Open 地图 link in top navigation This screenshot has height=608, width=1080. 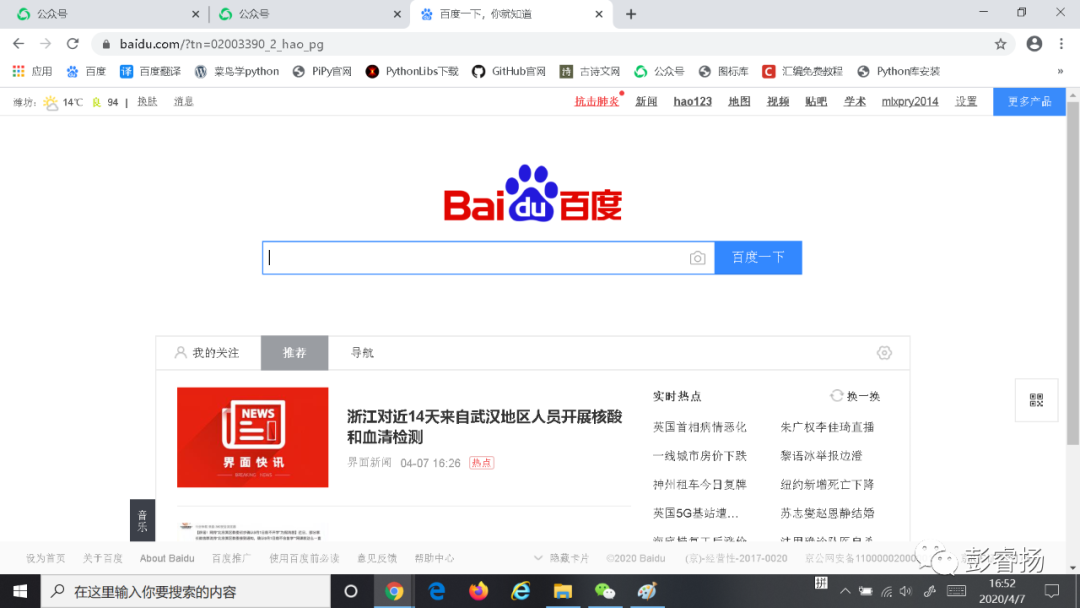pos(739,101)
